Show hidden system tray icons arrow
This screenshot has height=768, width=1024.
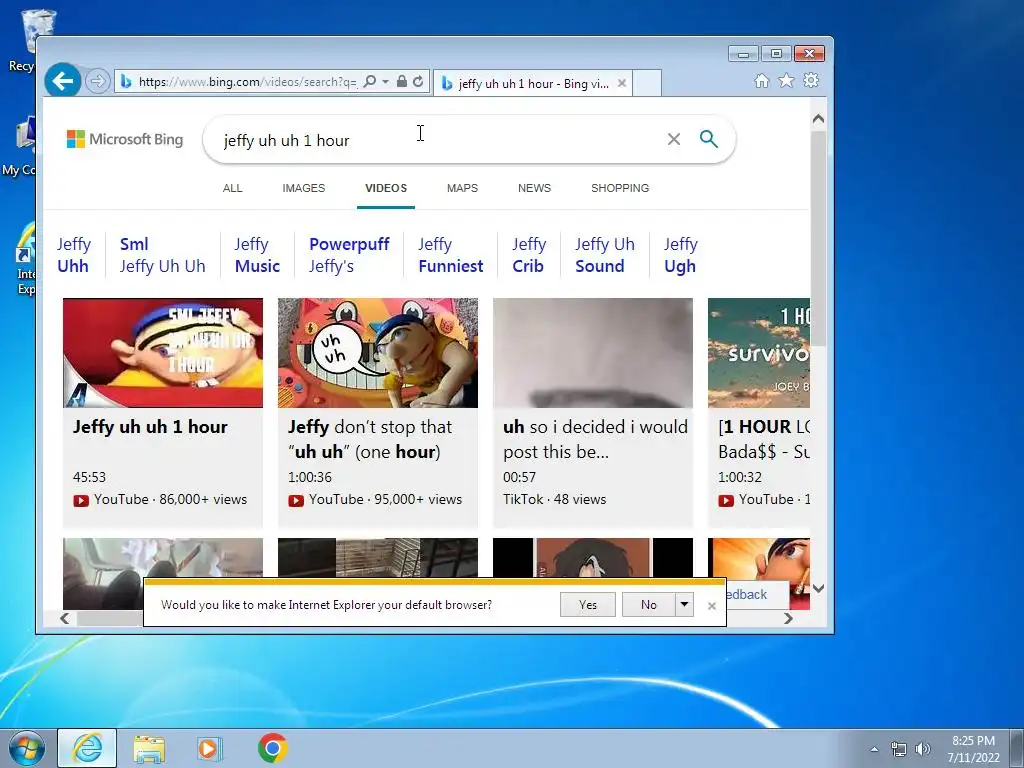pyautogui.click(x=874, y=749)
